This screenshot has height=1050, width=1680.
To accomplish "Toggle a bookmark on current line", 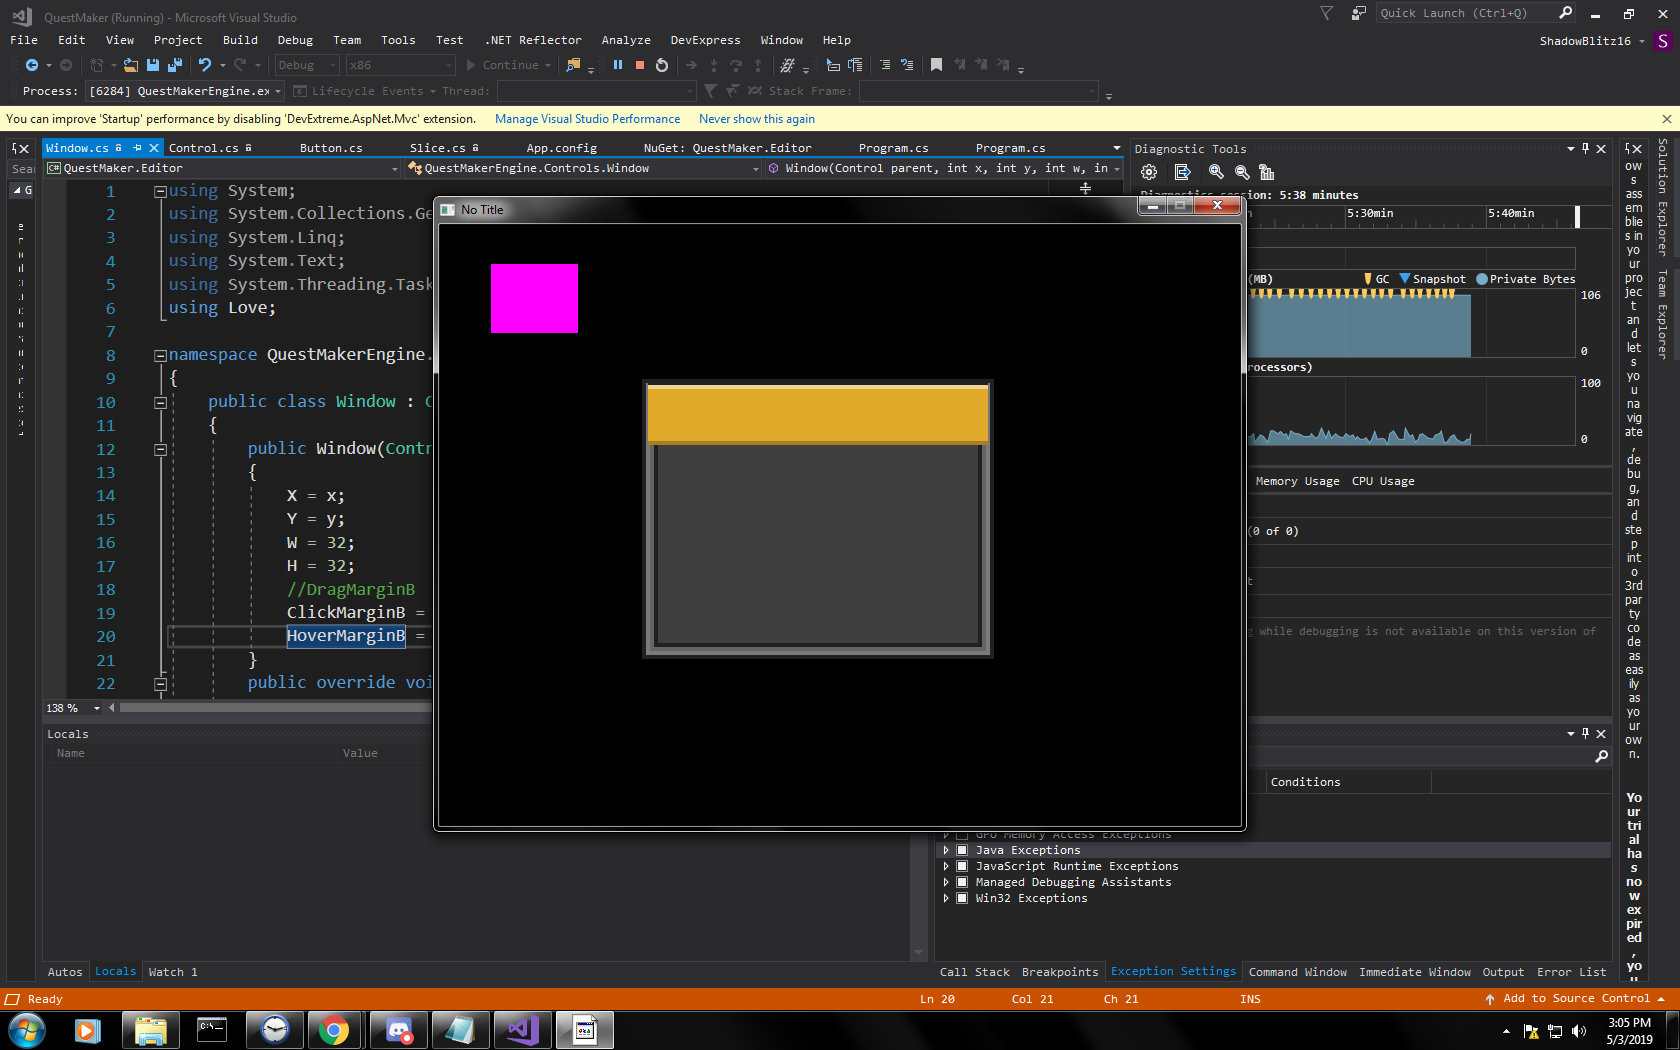I will click(935, 64).
